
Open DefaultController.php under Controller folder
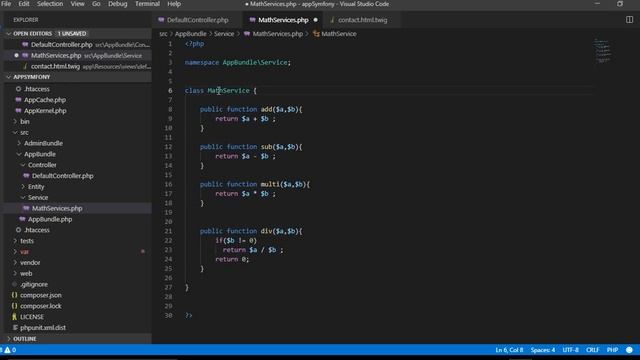coord(63,176)
